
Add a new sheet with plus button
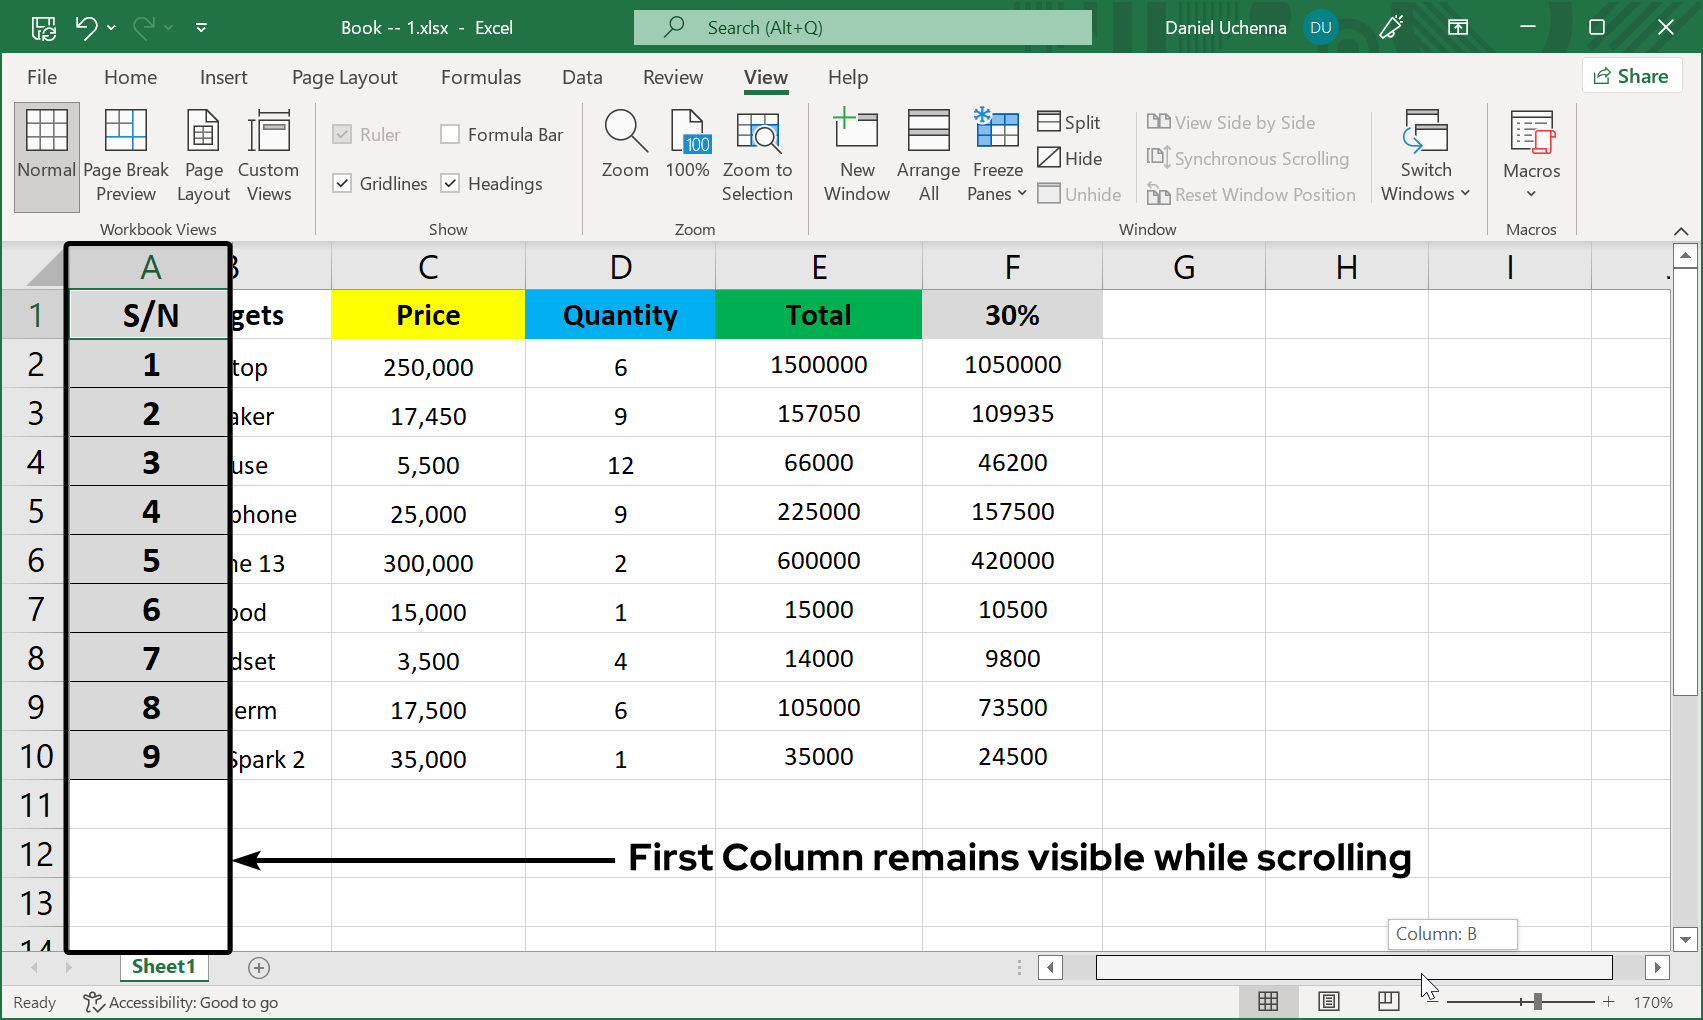point(259,967)
